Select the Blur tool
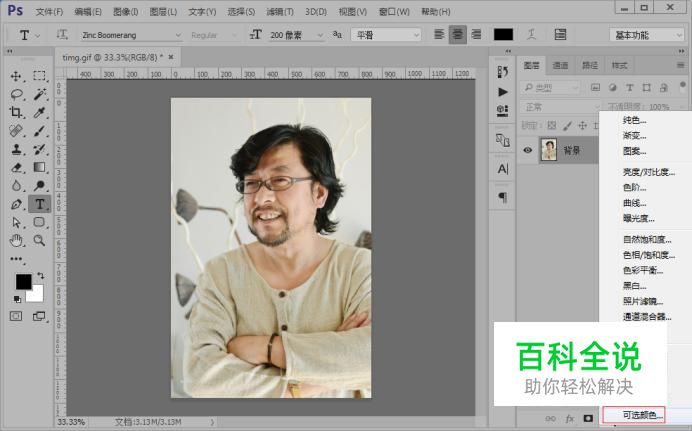 pos(16,186)
